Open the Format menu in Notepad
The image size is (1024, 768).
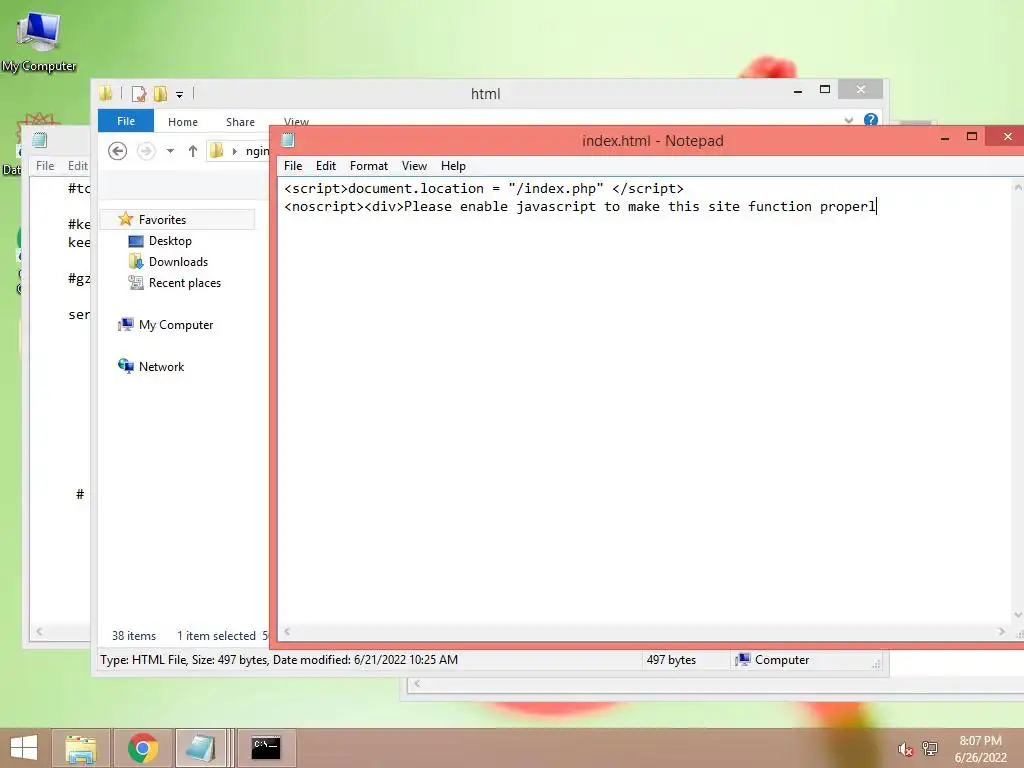click(368, 166)
